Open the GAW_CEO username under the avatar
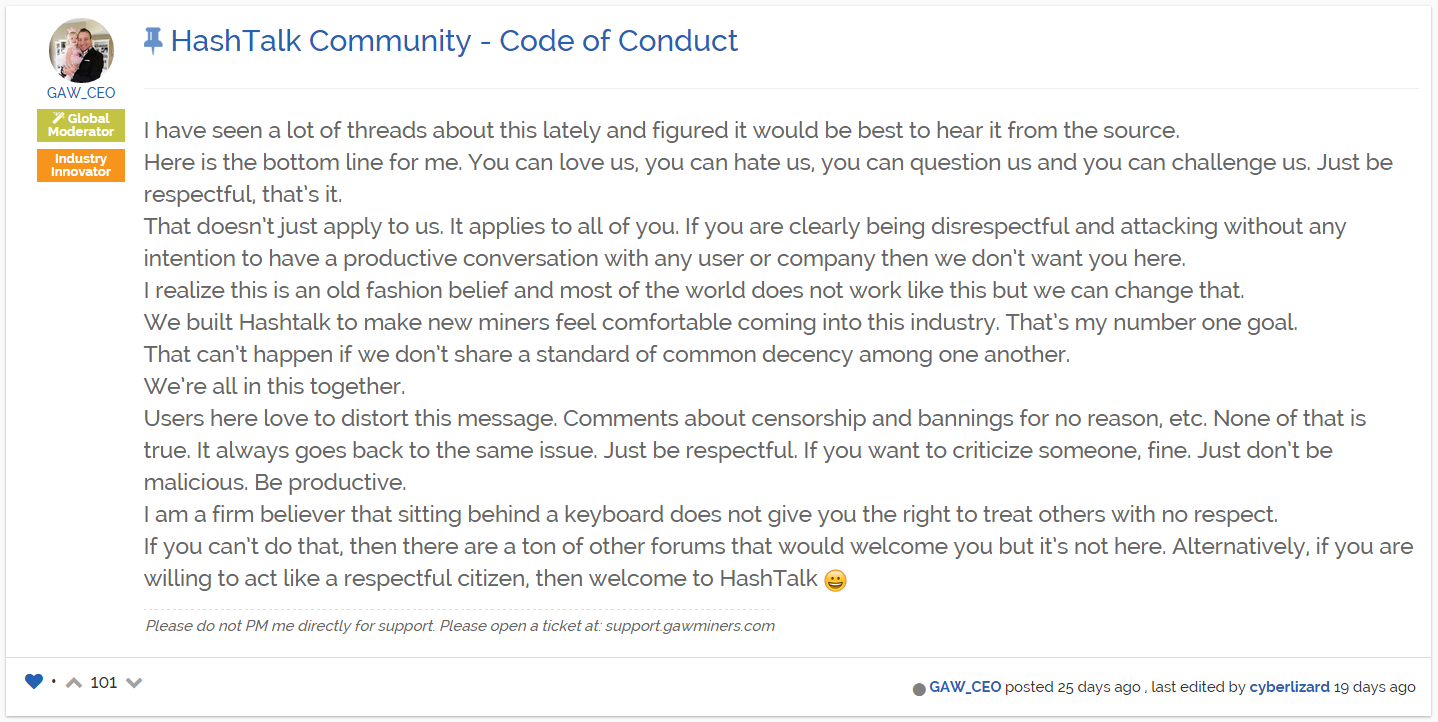The width and height of the screenshot is (1438, 722). (x=81, y=93)
